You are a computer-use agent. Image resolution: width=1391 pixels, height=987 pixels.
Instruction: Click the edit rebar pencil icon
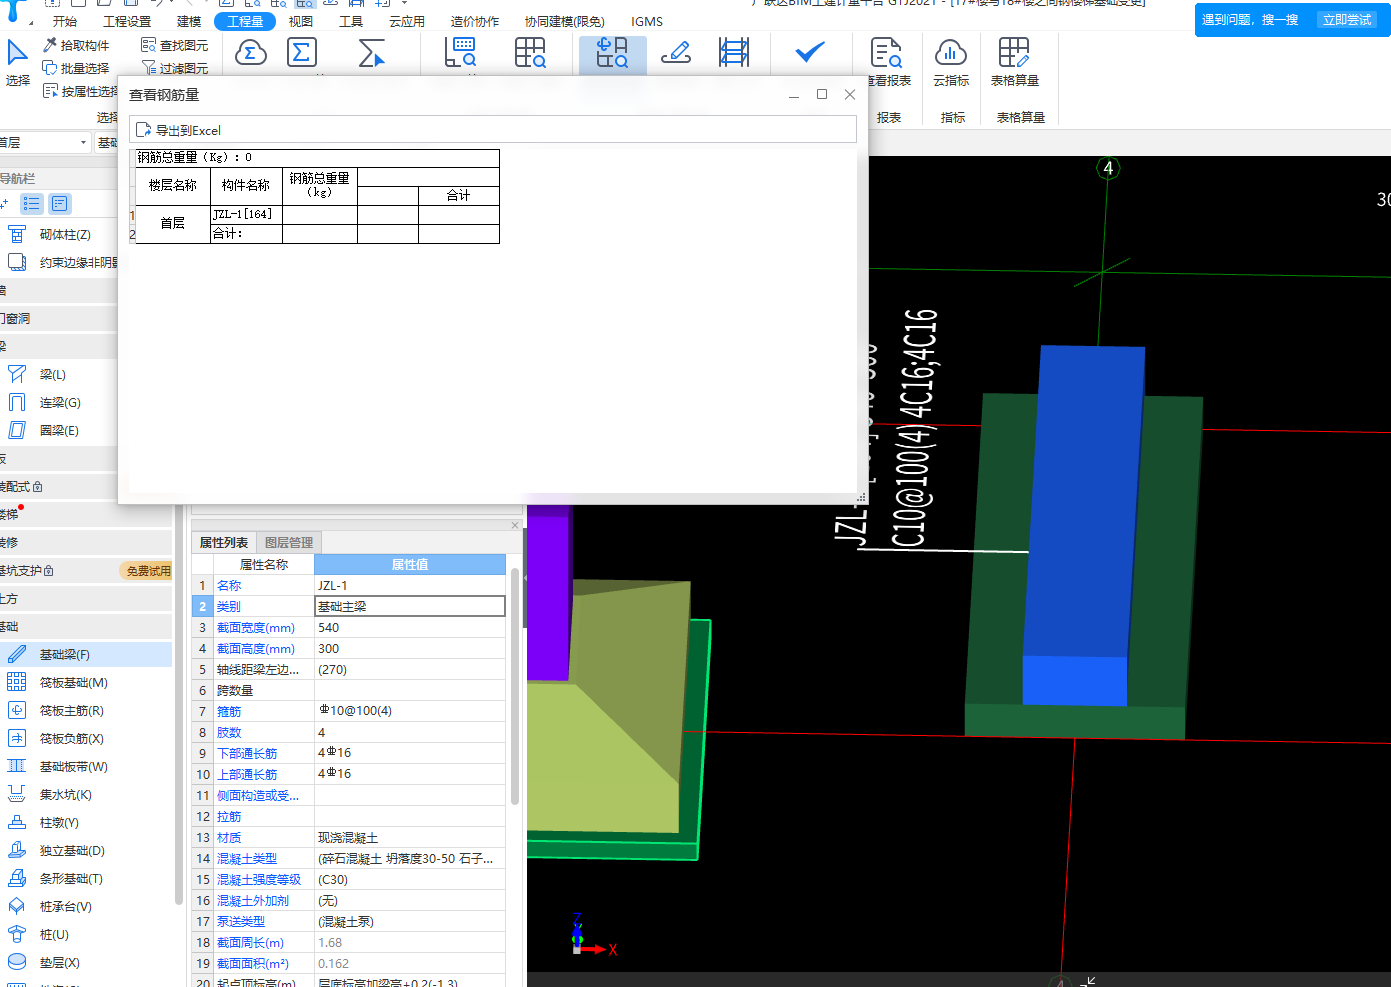coord(676,53)
